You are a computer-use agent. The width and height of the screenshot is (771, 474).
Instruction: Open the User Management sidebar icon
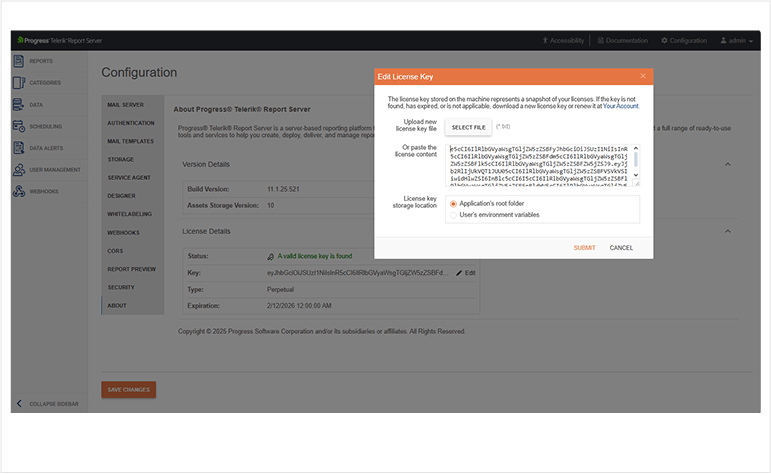click(x=19, y=170)
